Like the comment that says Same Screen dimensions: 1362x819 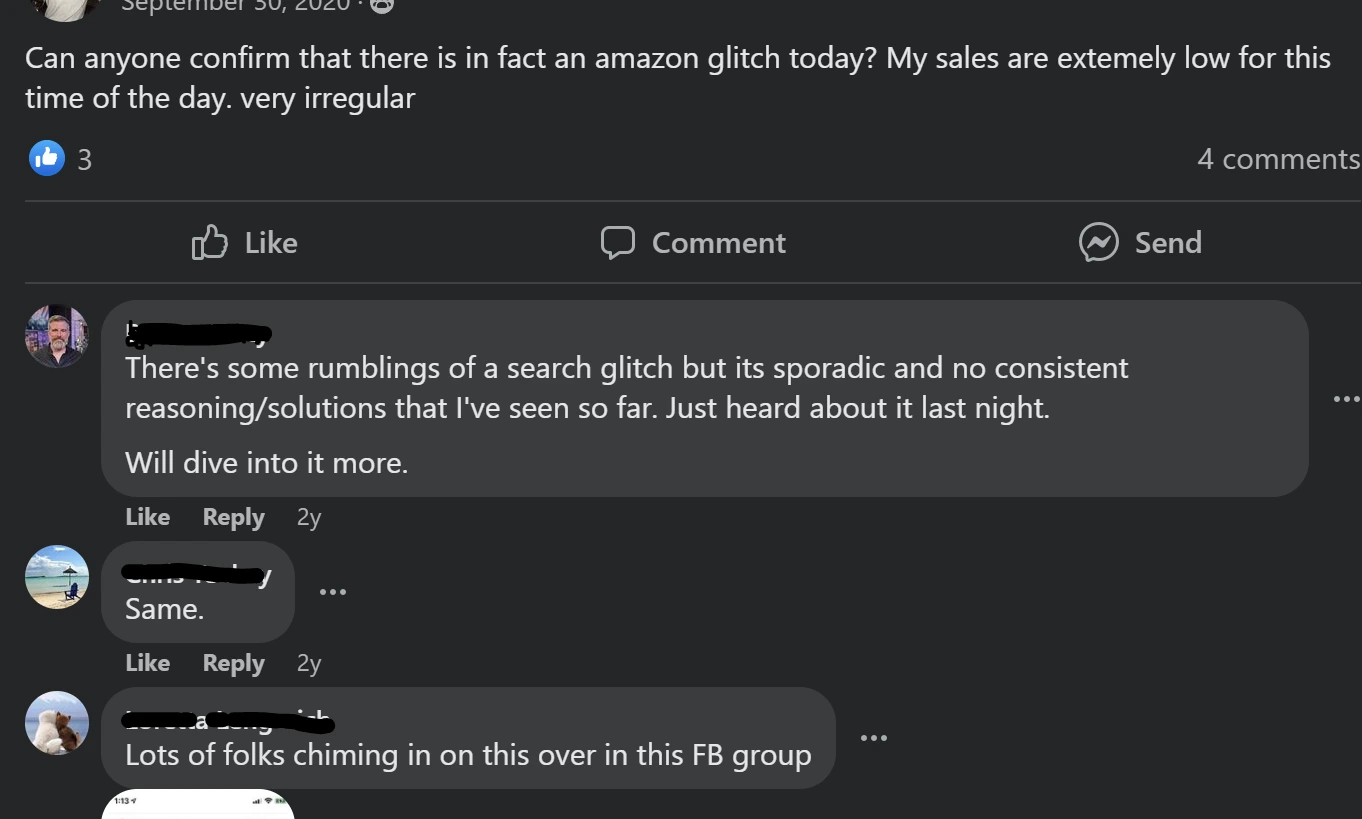[147, 663]
